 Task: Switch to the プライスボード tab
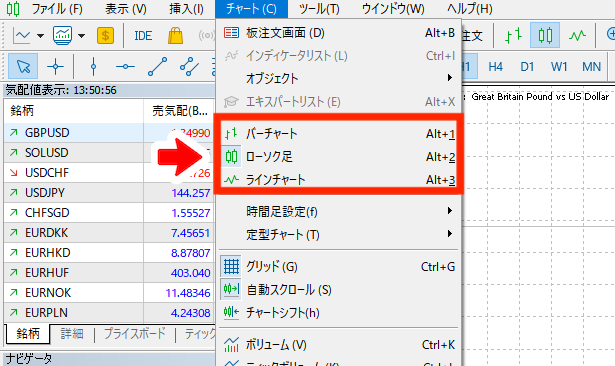pyautogui.click(x=134, y=333)
